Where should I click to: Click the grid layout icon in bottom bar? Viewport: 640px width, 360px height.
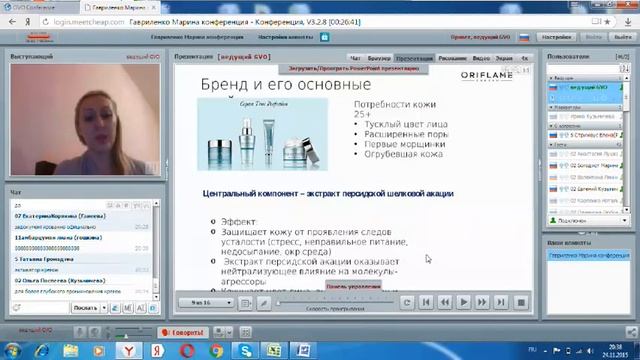[245, 332]
